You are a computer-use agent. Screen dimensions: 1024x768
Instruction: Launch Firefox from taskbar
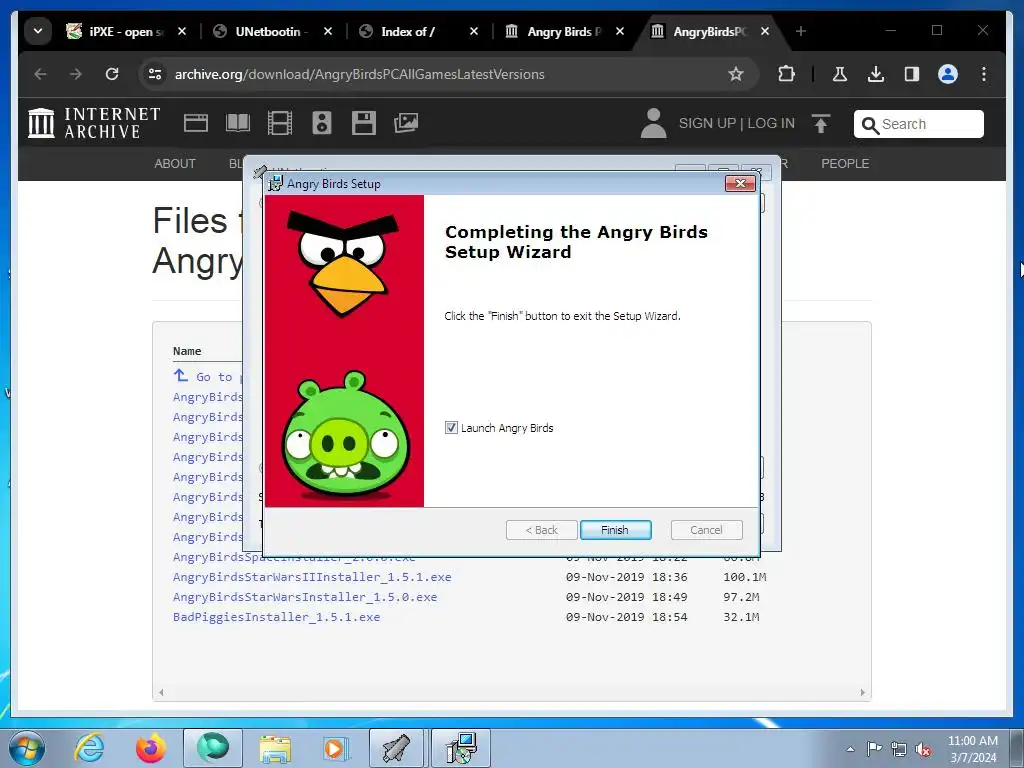pyautogui.click(x=150, y=748)
